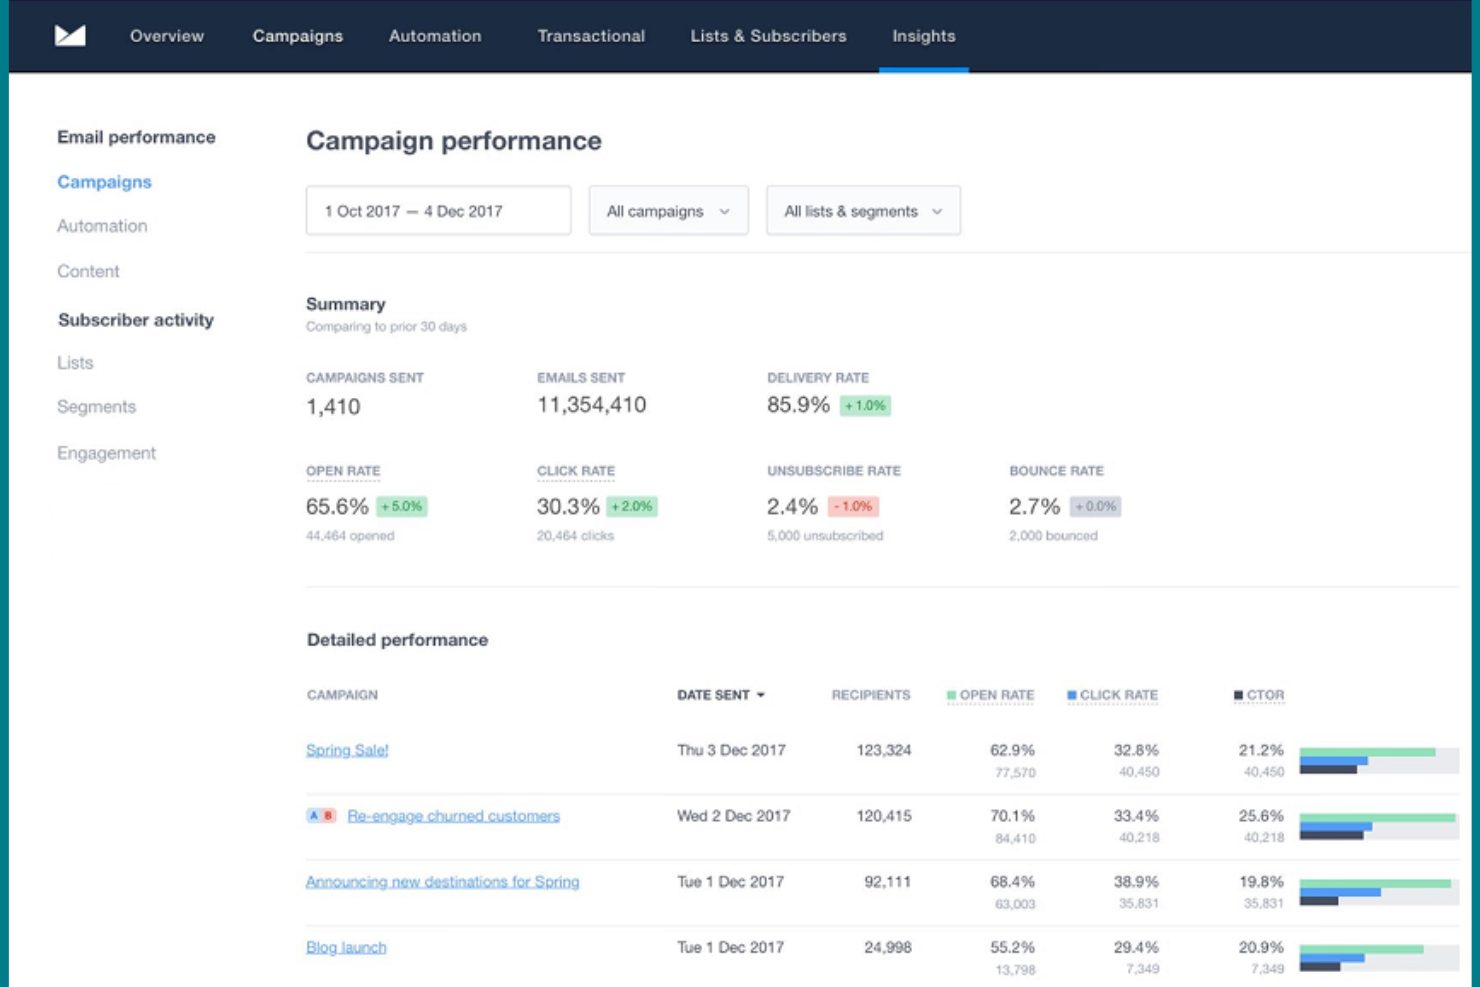Open the All lists & segments dropdown
Screen dimensions: 1480x987
(862, 210)
